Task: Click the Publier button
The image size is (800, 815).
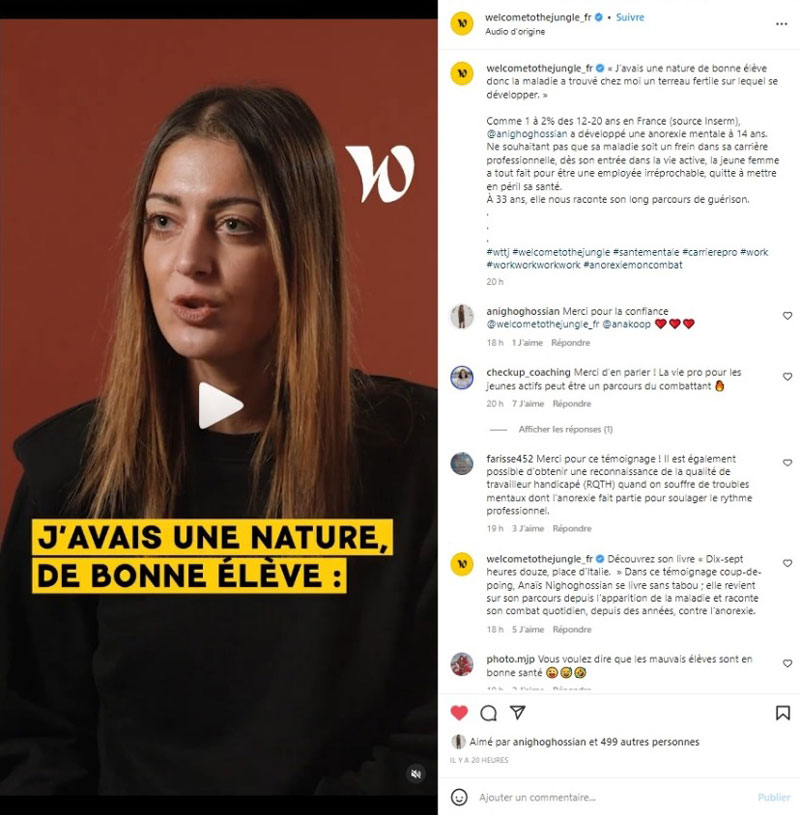Action: click(x=773, y=797)
